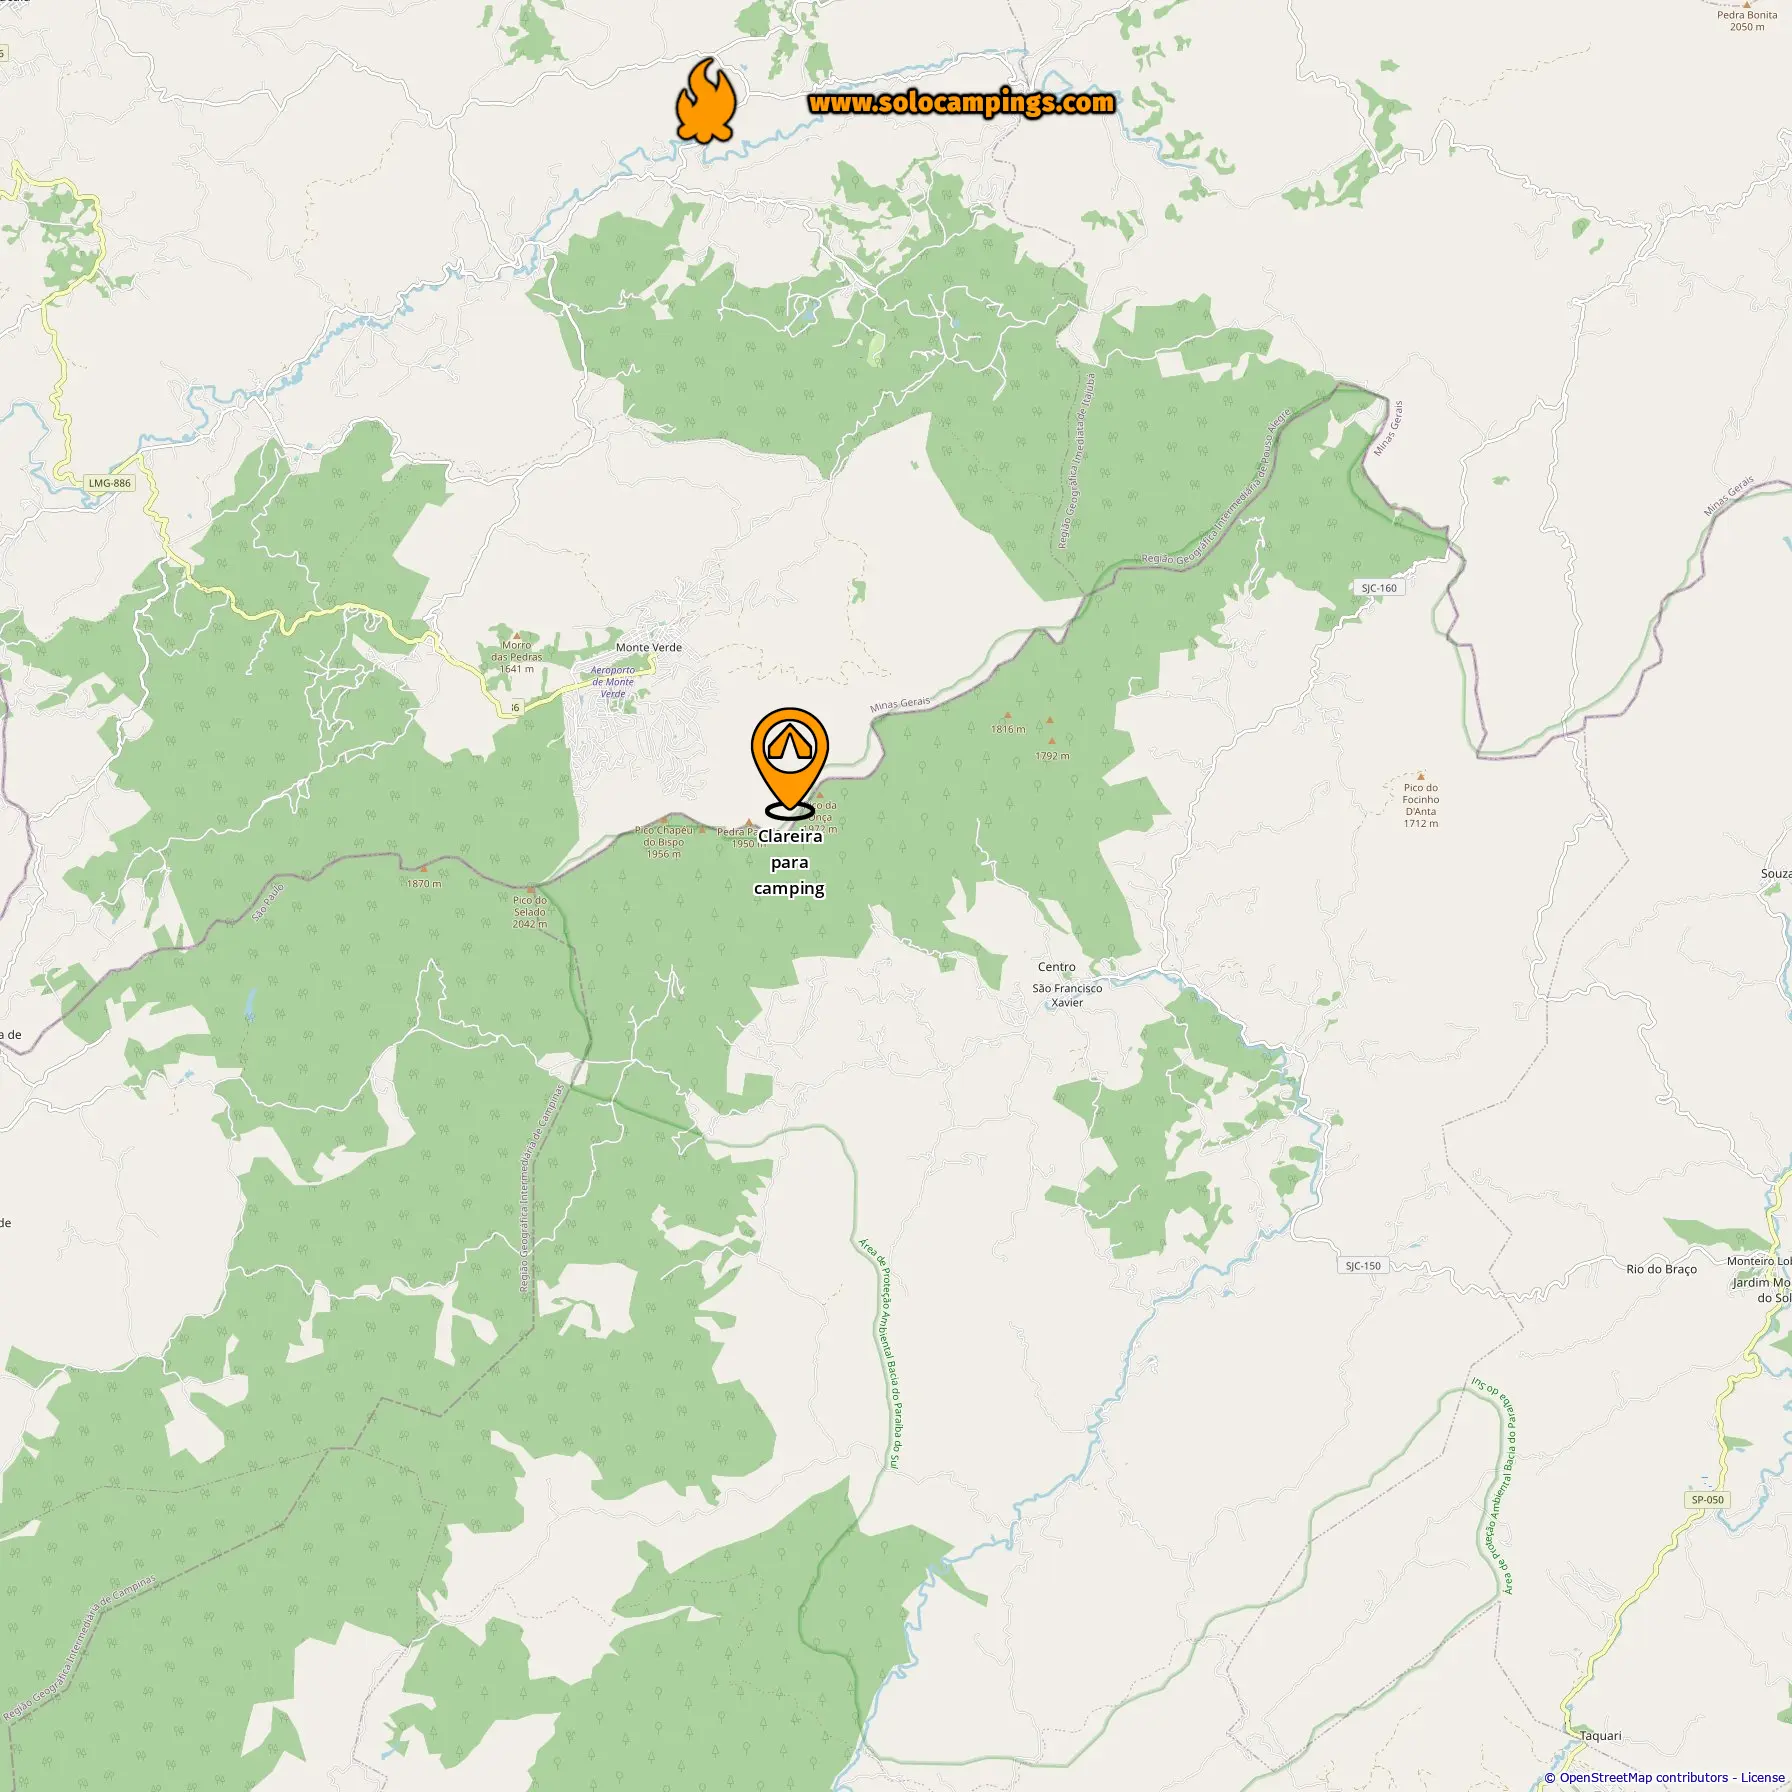
Task: Click the Aeroporto de Monte Verde label
Action: (613, 682)
